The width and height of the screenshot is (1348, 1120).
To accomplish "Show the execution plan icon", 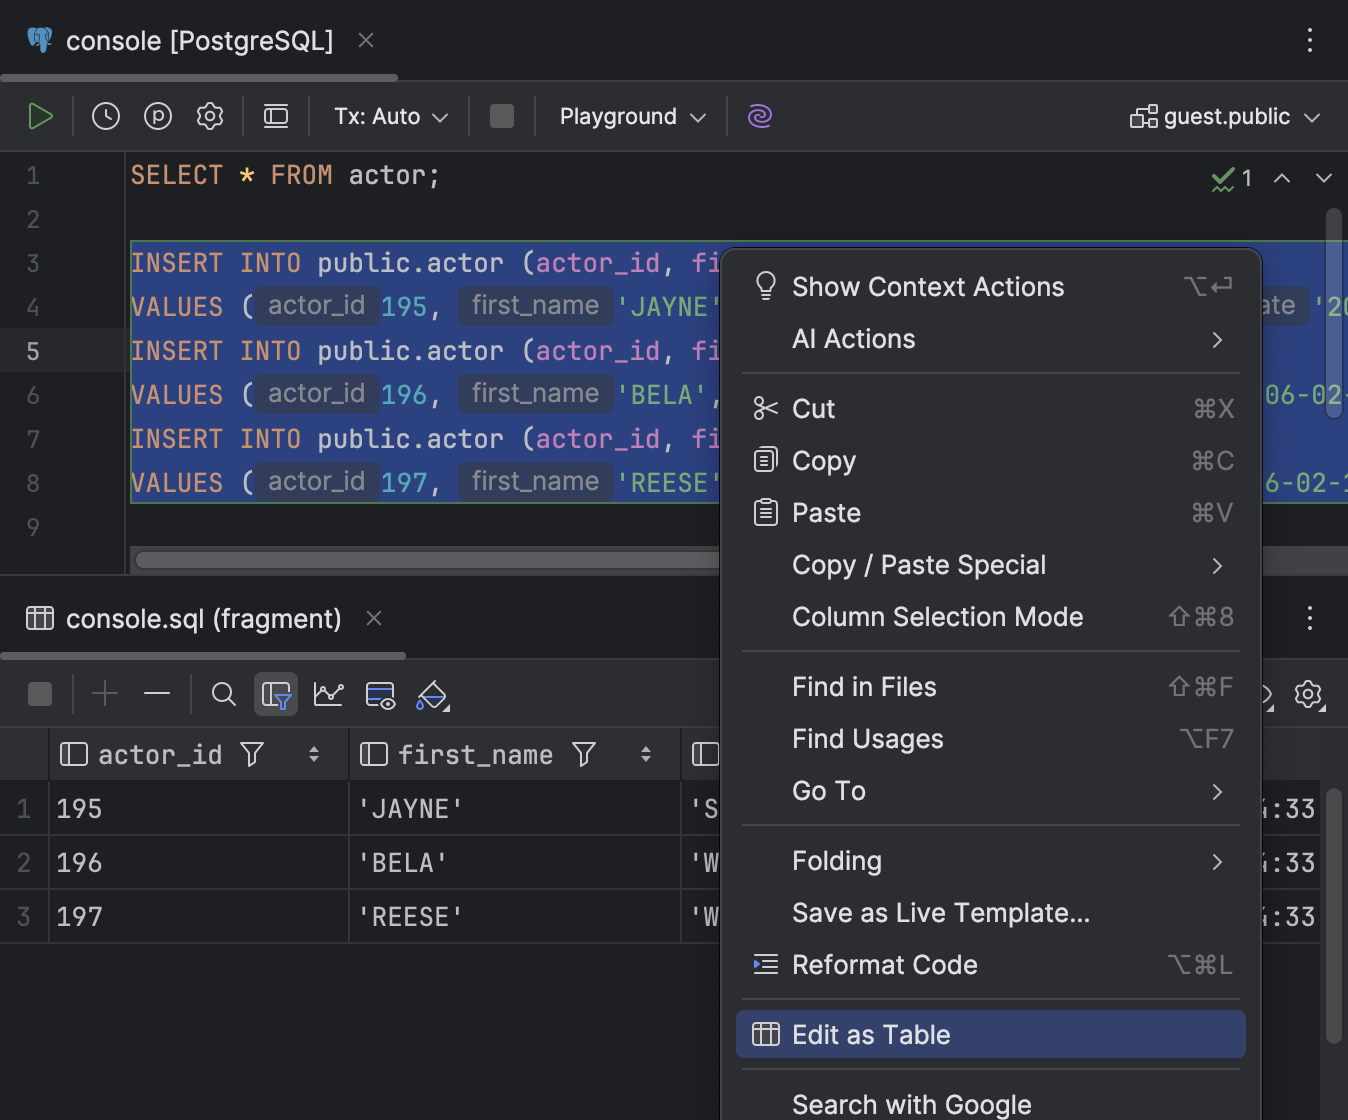I will click(x=158, y=115).
